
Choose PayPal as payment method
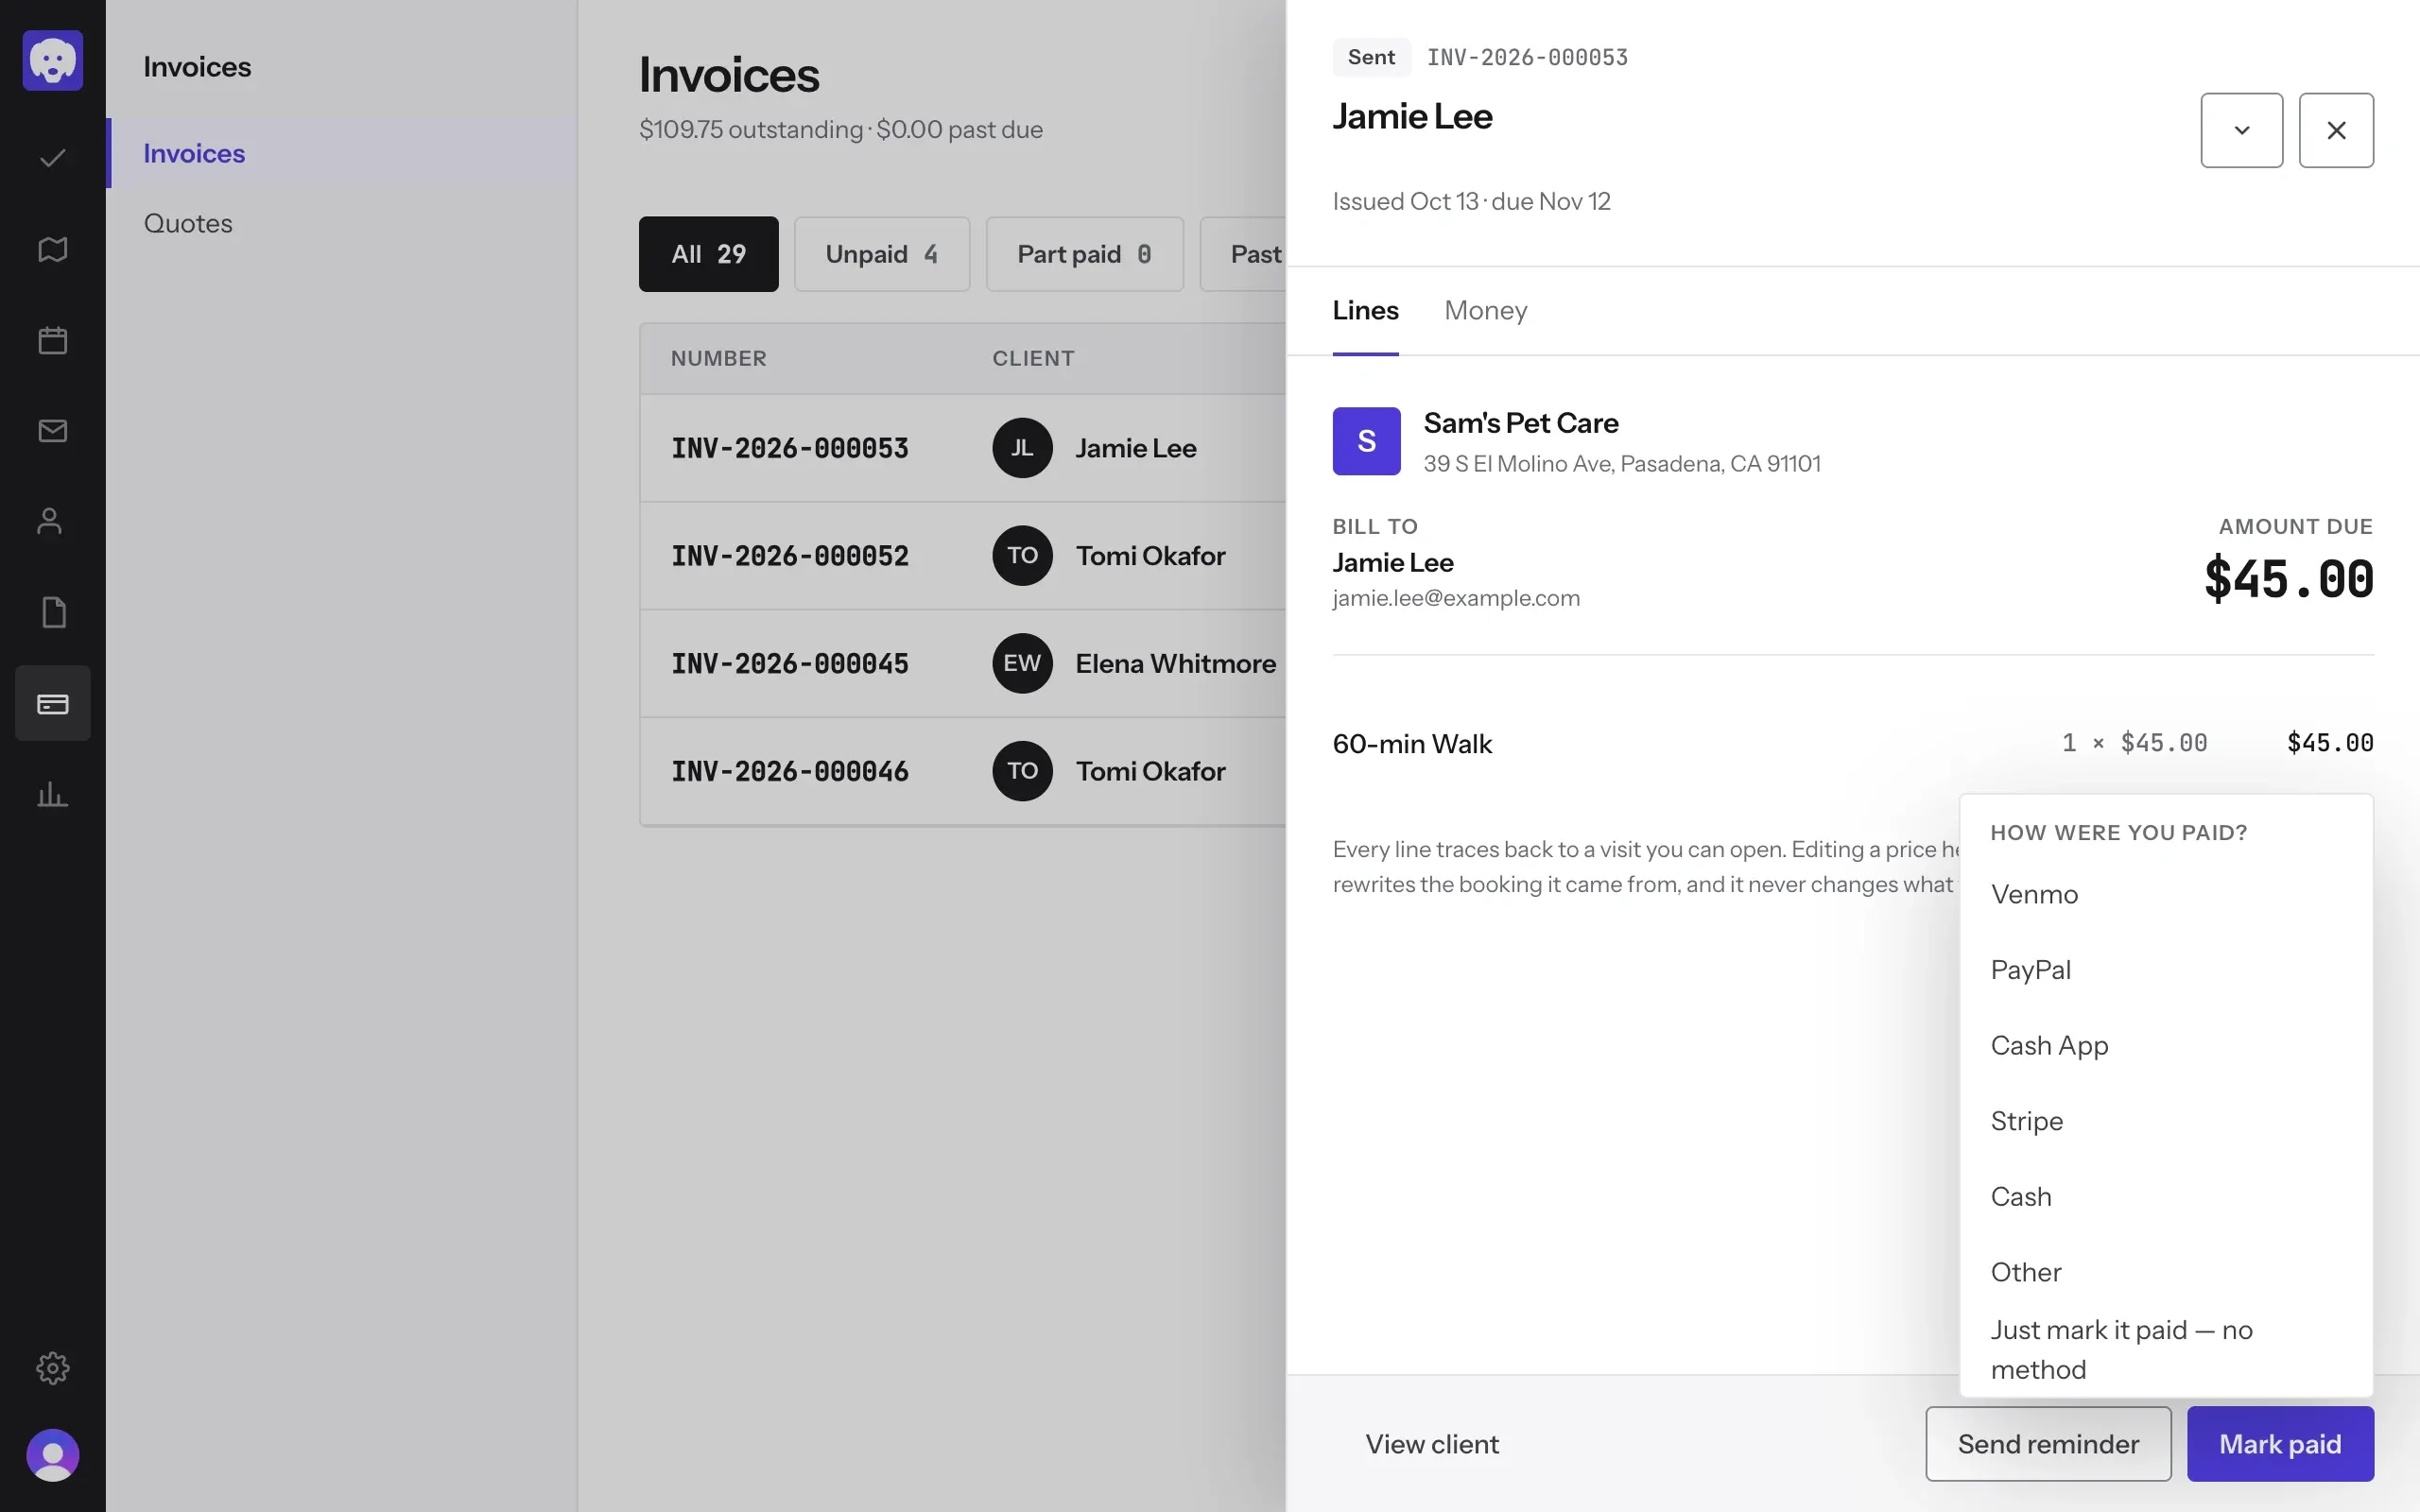(2166, 970)
